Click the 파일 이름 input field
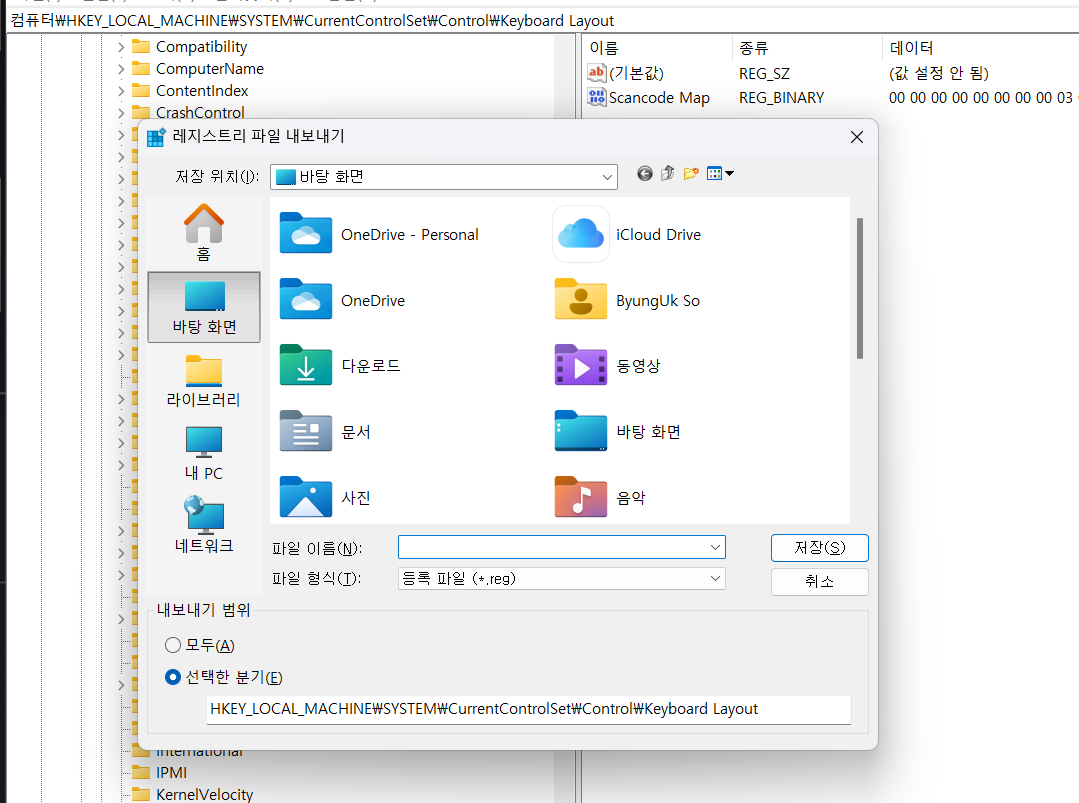Screen dimensions: 1079x803 coord(553,547)
